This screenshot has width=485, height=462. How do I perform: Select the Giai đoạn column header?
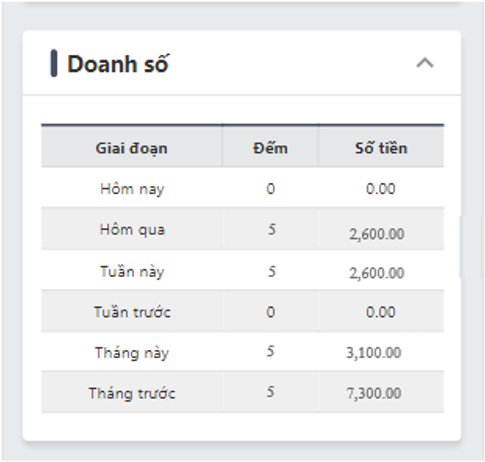click(x=132, y=148)
